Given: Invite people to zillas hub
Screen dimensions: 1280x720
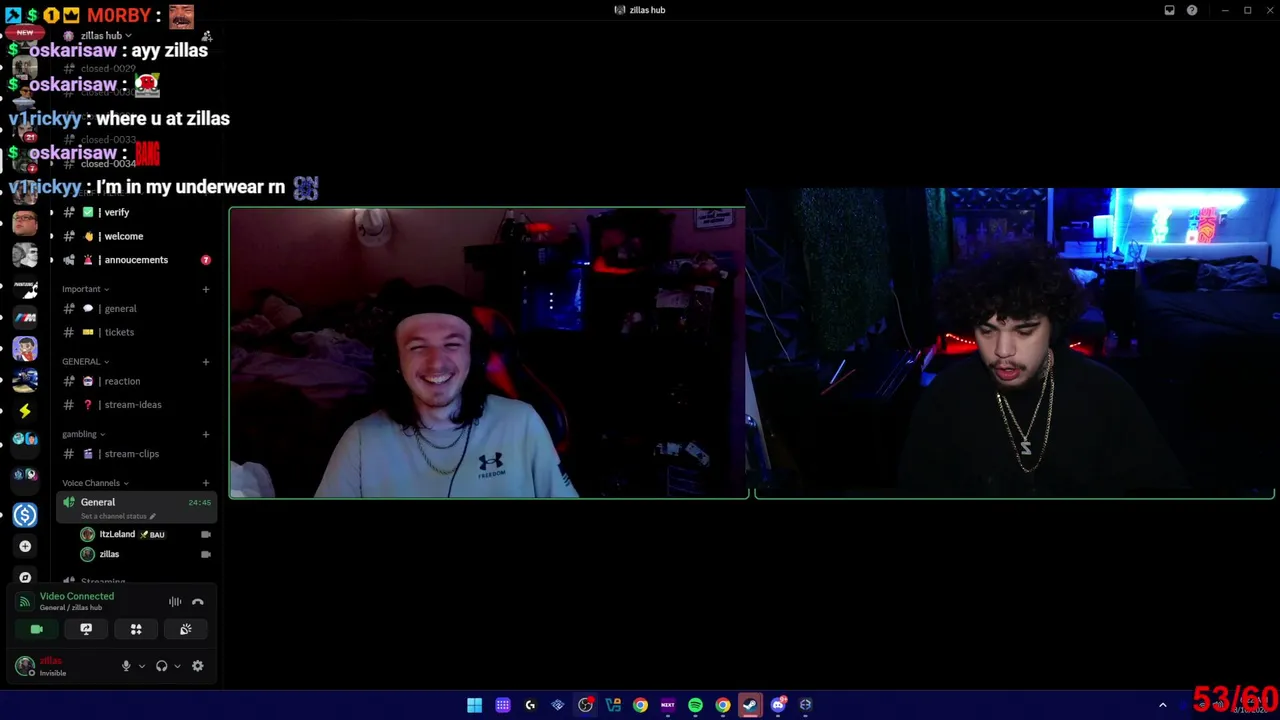Looking at the screenshot, I should pyautogui.click(x=206, y=36).
